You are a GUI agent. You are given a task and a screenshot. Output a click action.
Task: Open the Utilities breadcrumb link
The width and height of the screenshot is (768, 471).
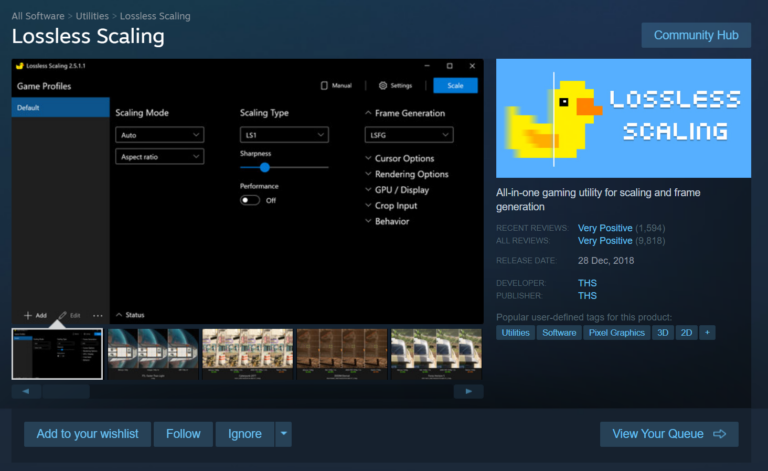tap(90, 16)
